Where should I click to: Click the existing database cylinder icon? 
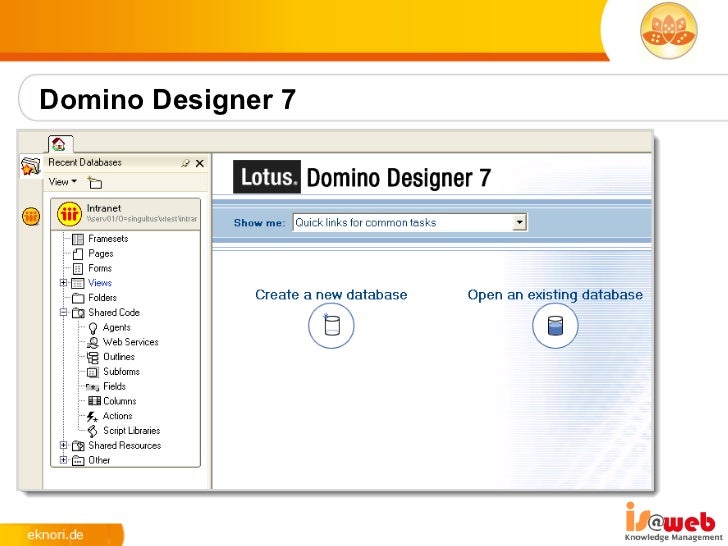555,325
